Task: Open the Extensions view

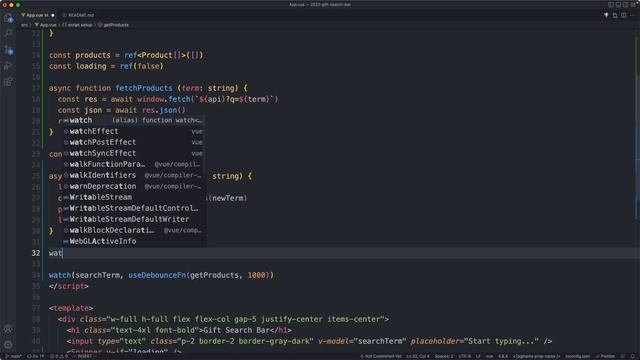Action: coord(8,82)
